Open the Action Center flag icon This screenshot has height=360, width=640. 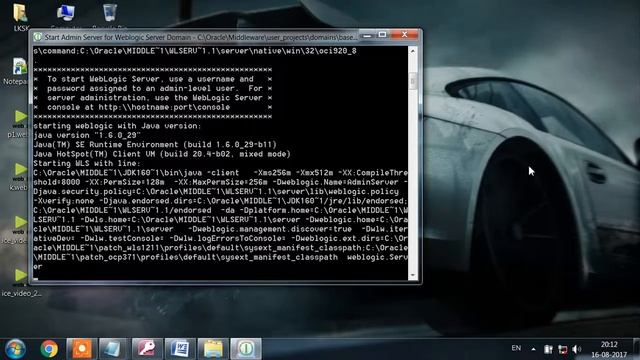(x=548, y=349)
